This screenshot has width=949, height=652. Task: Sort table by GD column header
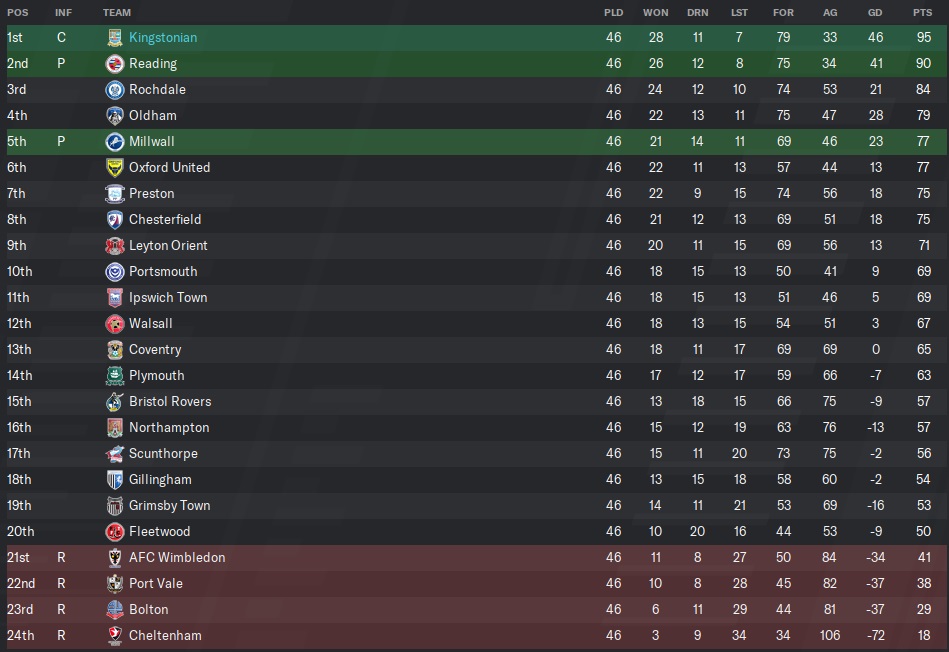pos(875,13)
